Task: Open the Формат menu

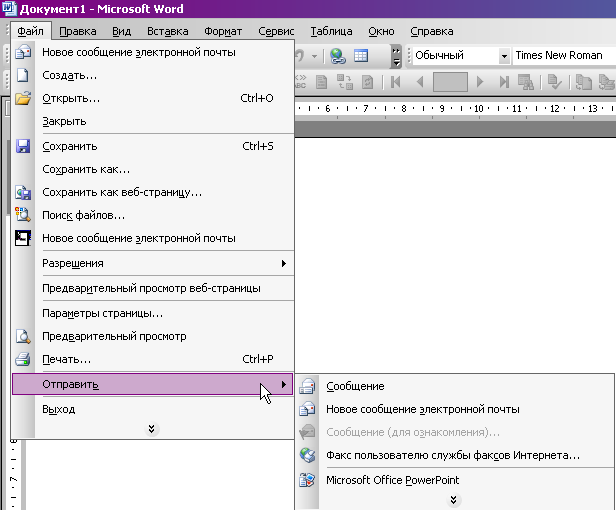Action: pyautogui.click(x=223, y=31)
